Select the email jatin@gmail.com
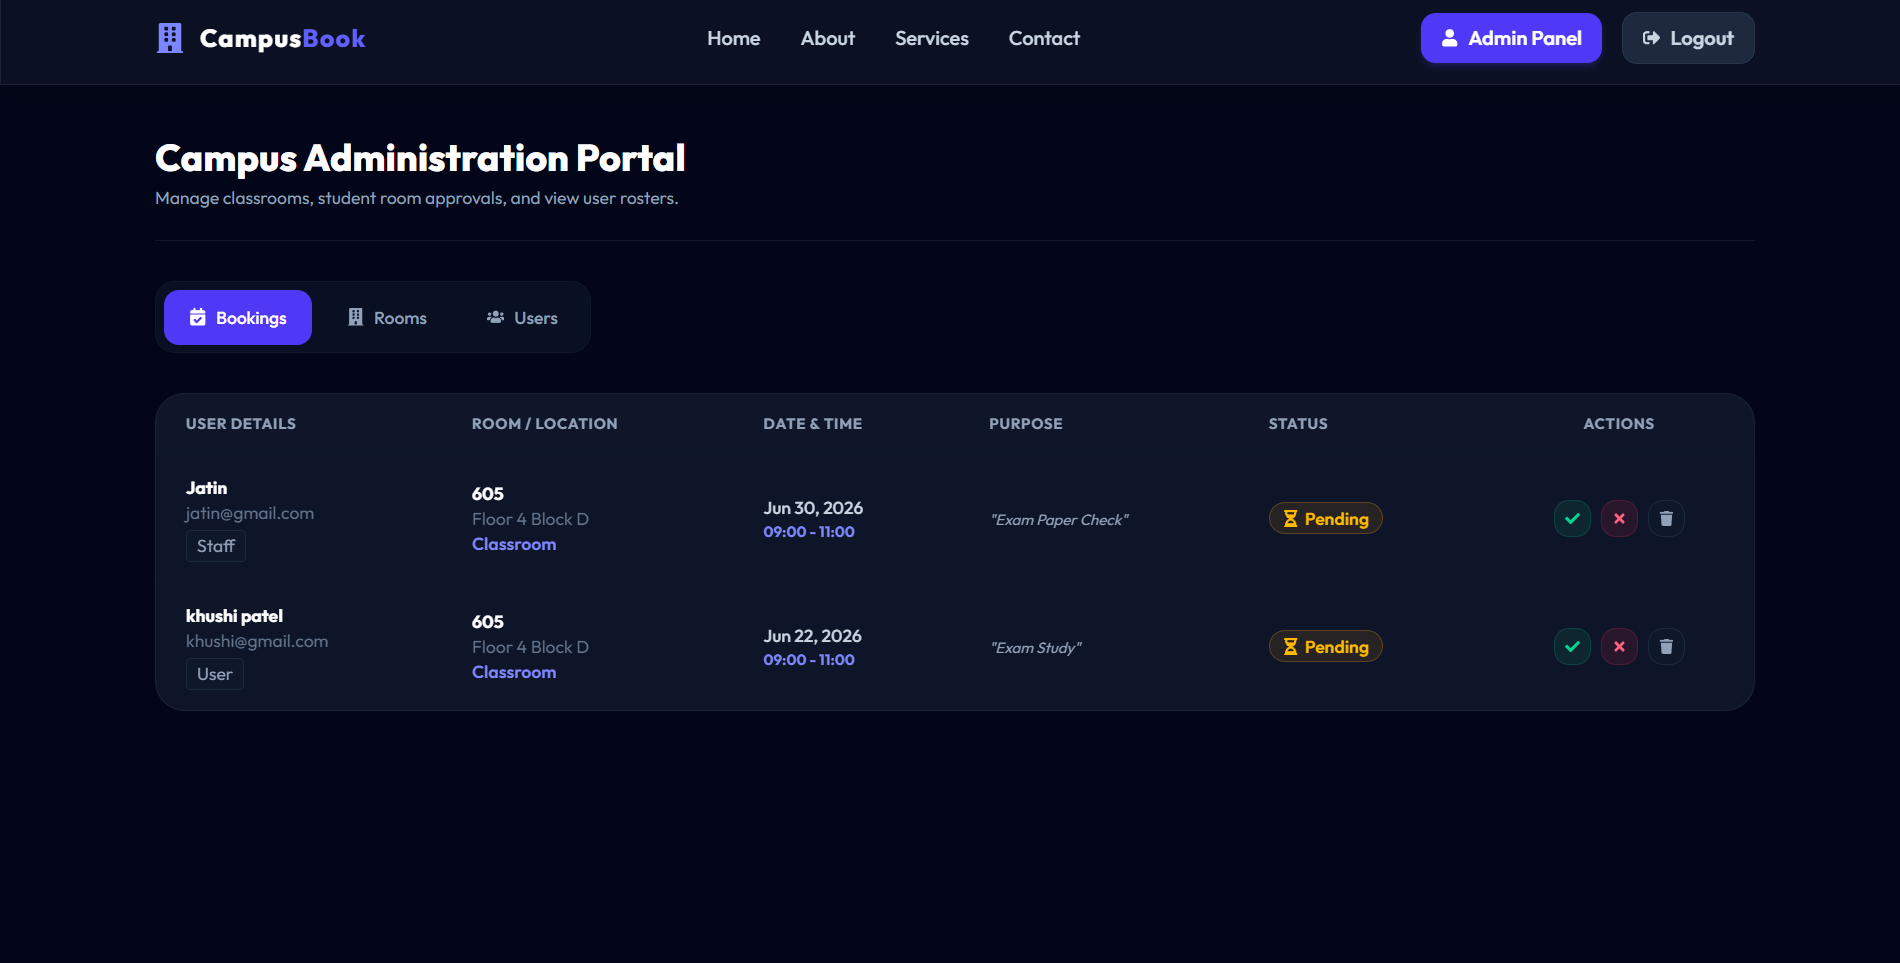 [250, 513]
